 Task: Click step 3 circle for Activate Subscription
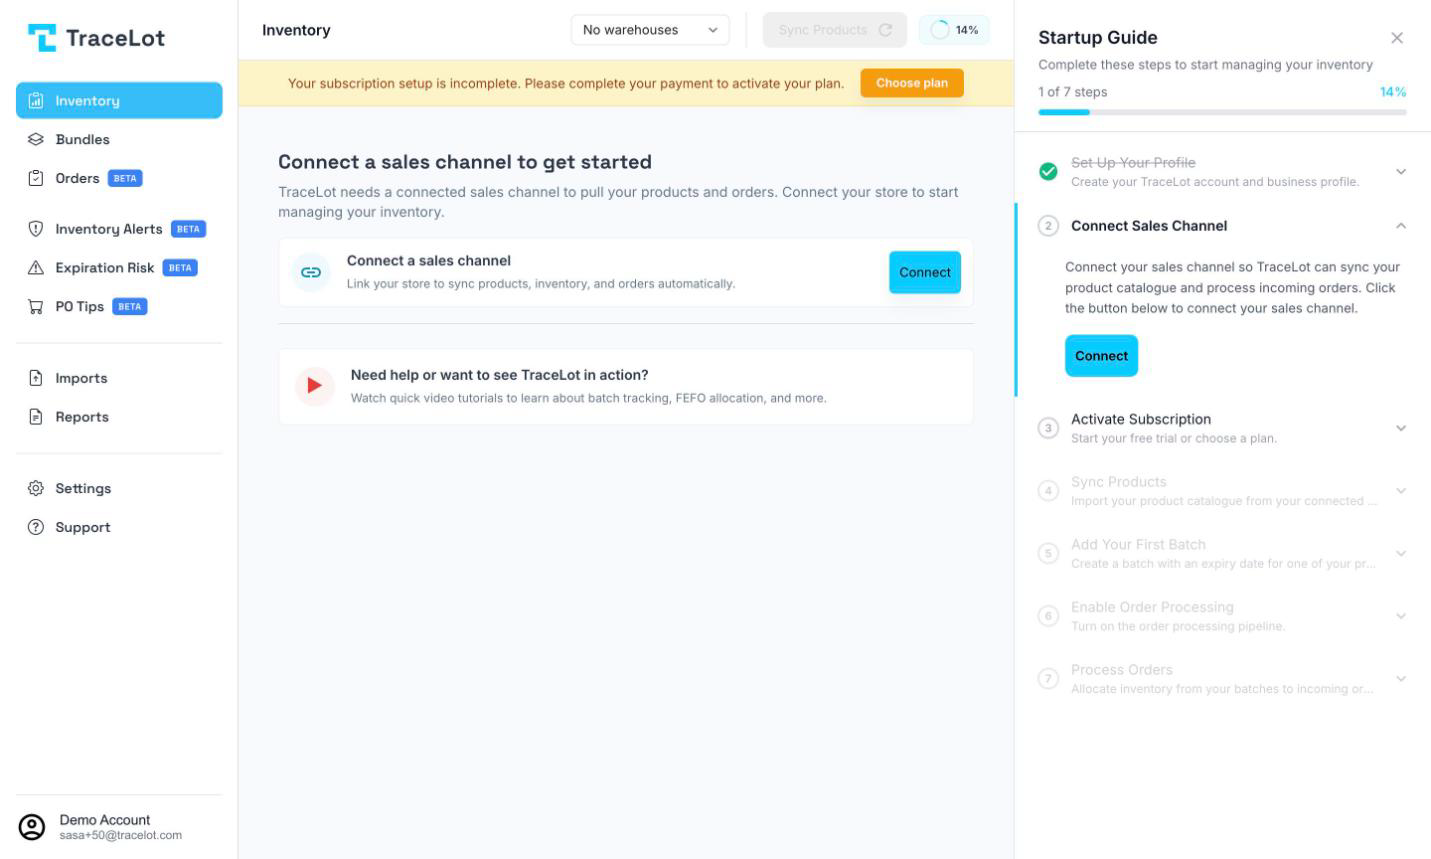(x=1048, y=428)
